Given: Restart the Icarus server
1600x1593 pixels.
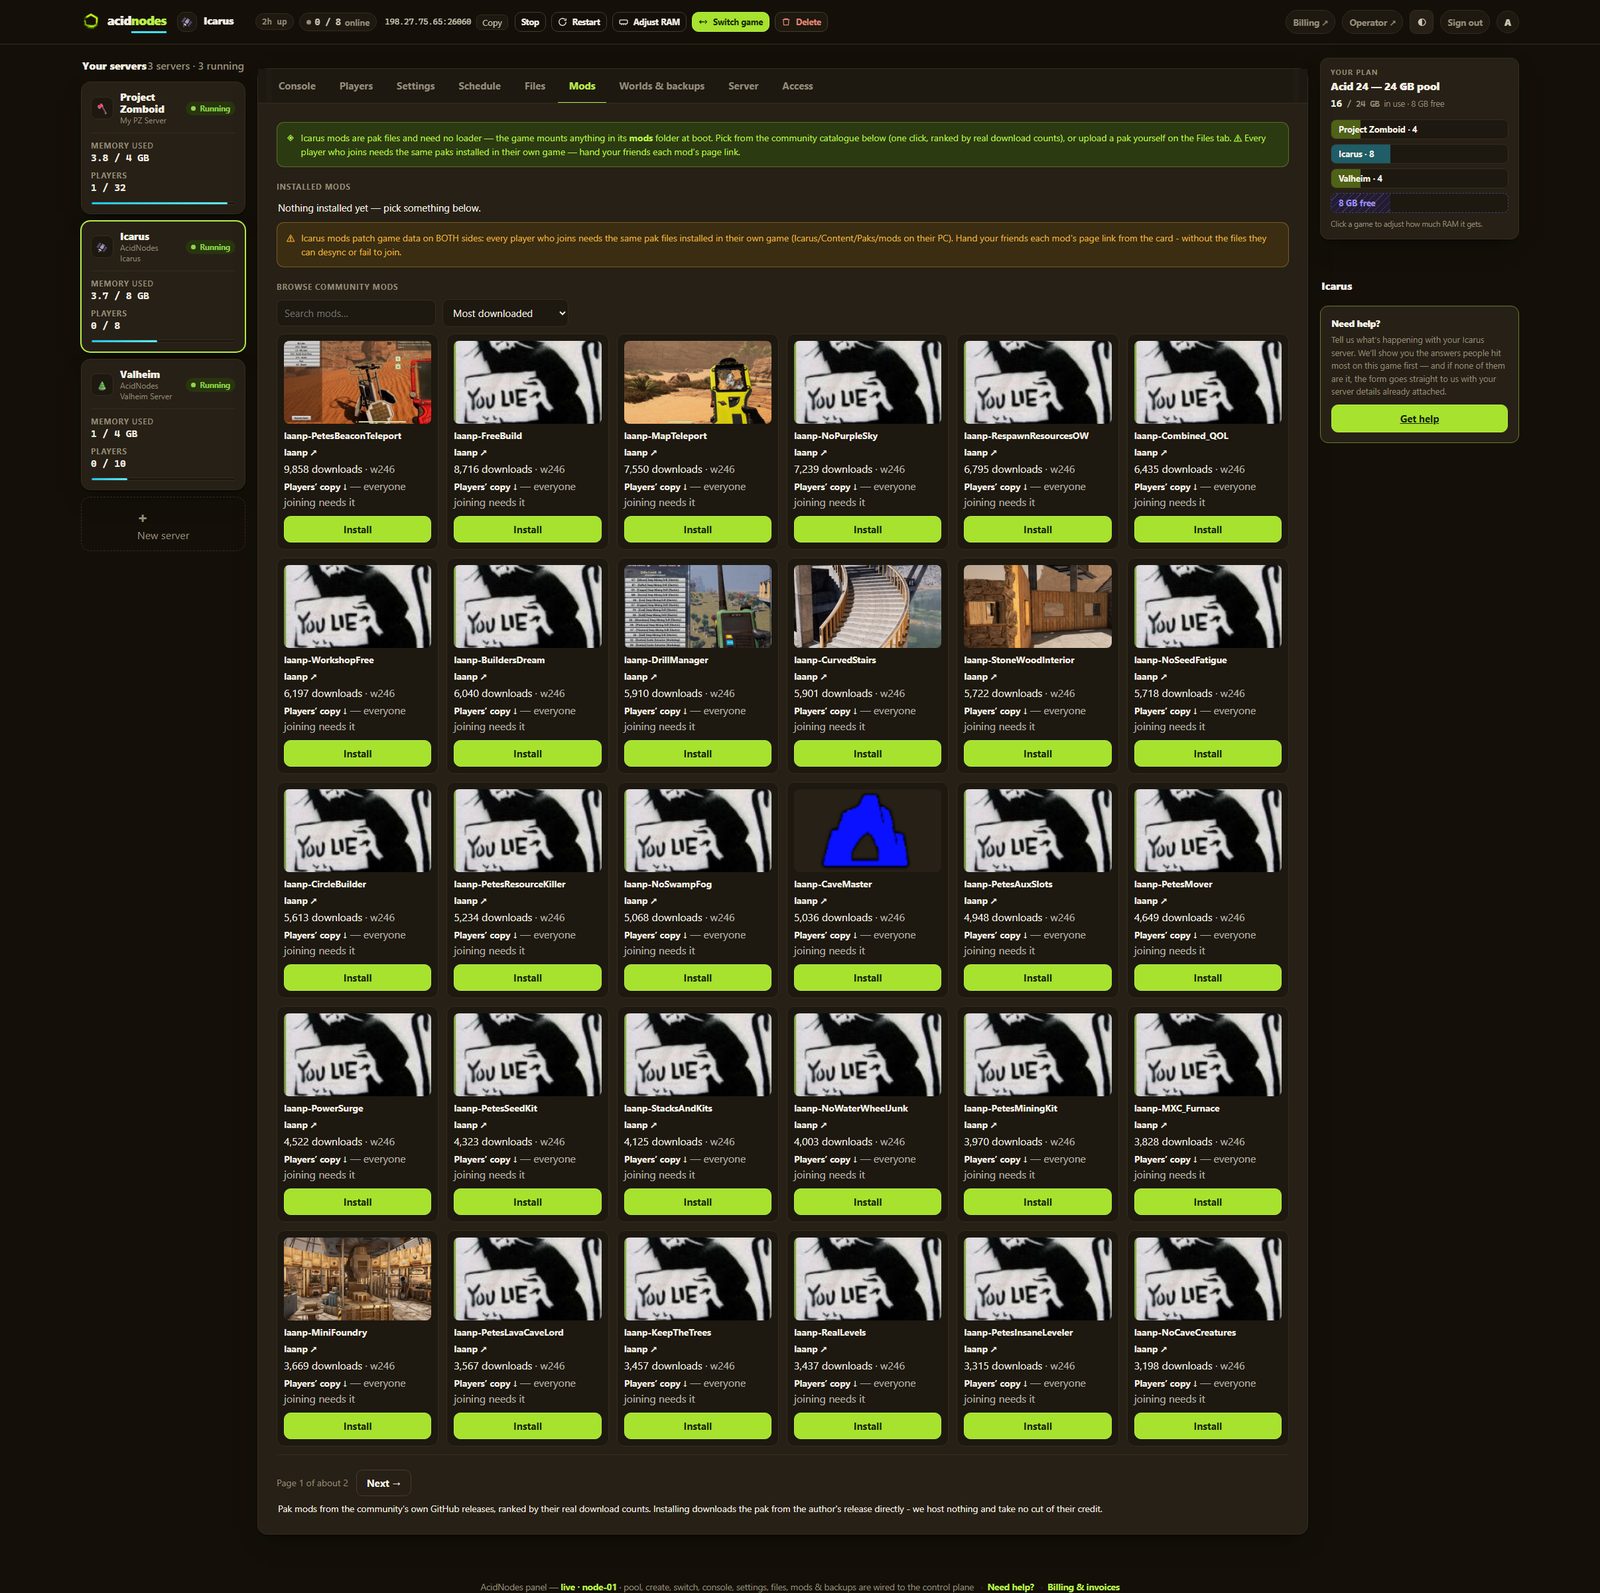Looking at the screenshot, I should click(x=579, y=22).
